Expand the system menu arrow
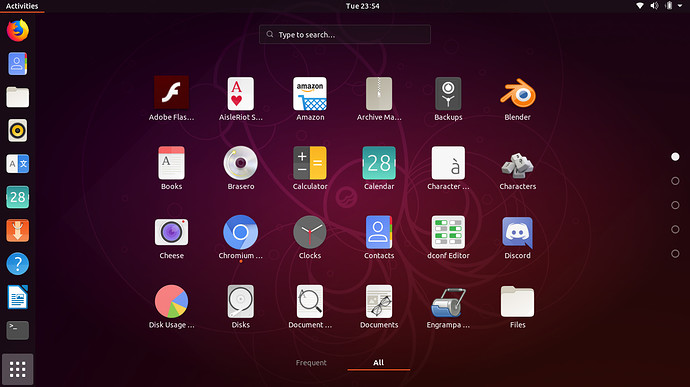 [x=680, y=6]
